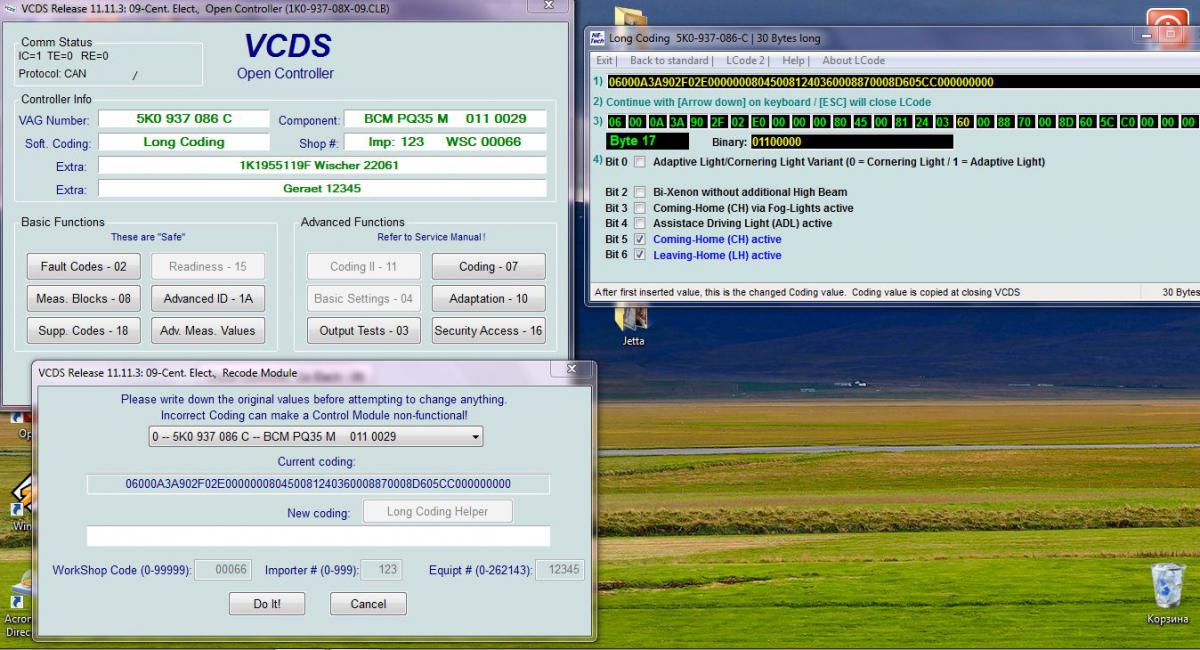The width and height of the screenshot is (1200, 650).
Task: Click Advanced ID - 1A button
Action: (x=208, y=299)
